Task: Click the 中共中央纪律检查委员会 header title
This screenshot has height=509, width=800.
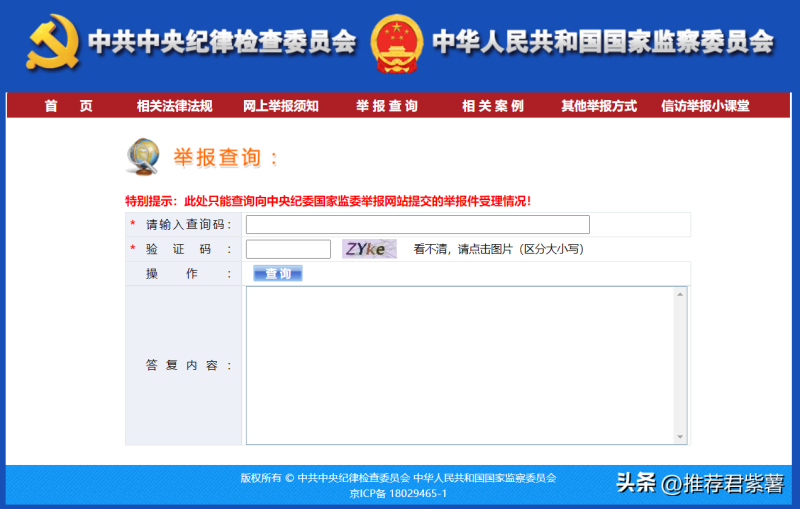Action: pyautogui.click(x=222, y=42)
